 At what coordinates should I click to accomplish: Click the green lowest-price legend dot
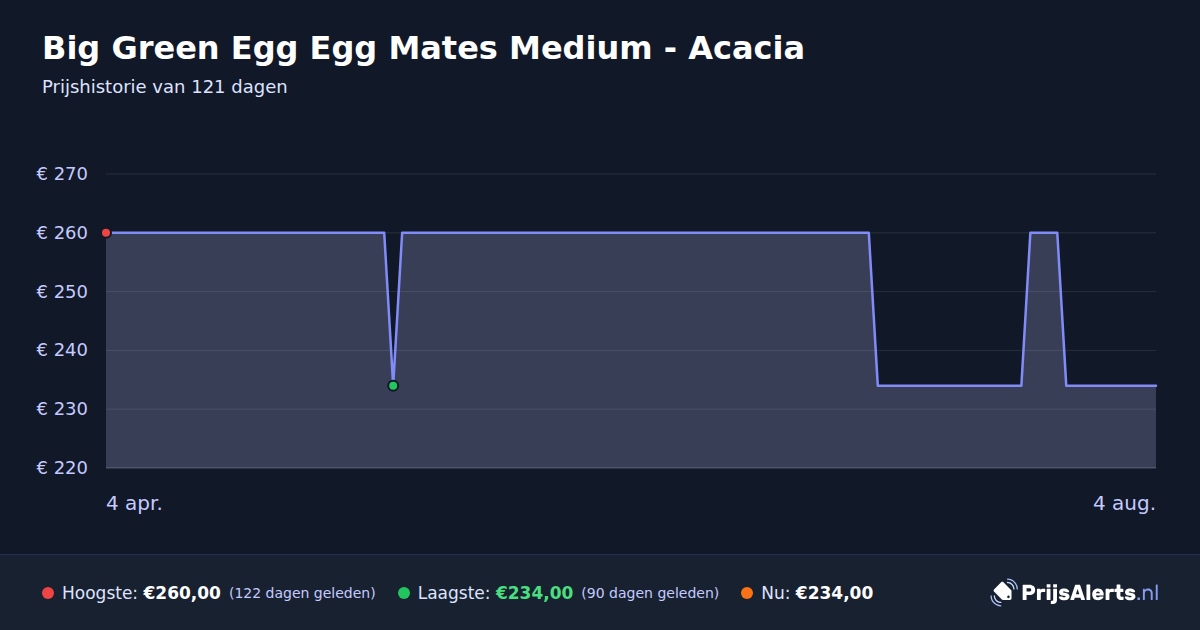tap(404, 593)
